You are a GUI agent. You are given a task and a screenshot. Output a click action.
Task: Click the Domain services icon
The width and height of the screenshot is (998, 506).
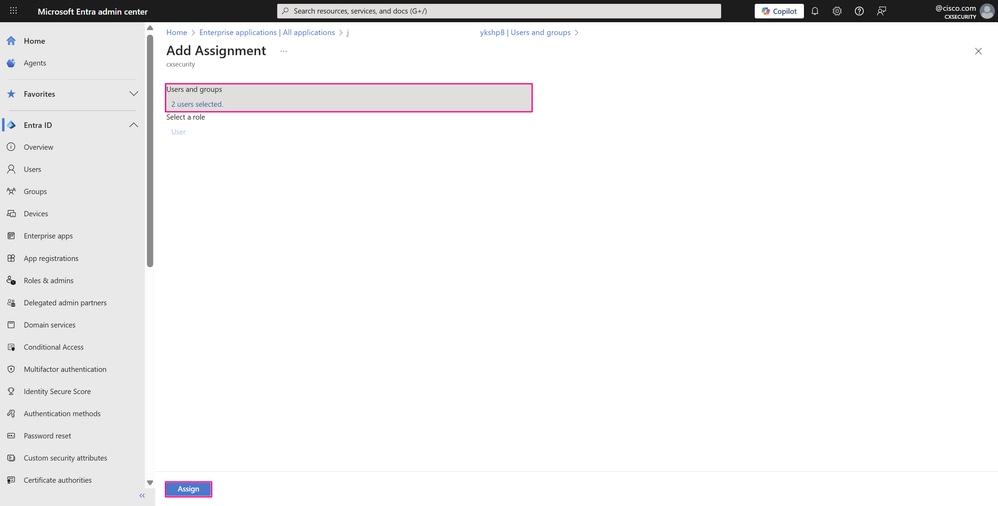click(11, 325)
